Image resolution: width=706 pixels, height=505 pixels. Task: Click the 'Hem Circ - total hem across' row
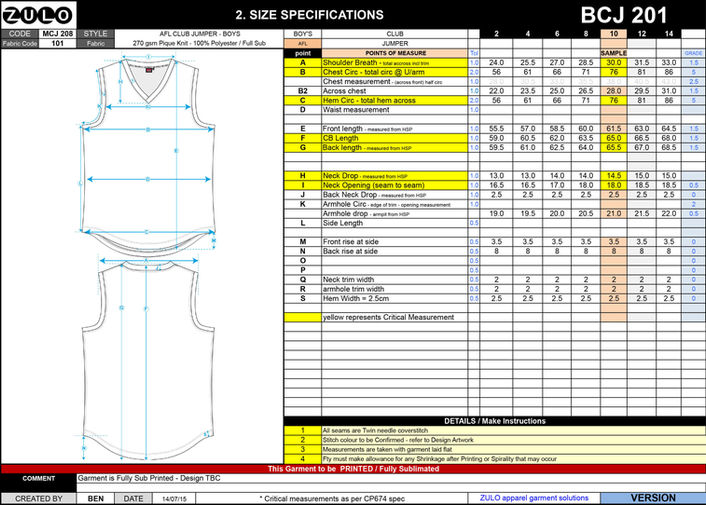pos(395,100)
